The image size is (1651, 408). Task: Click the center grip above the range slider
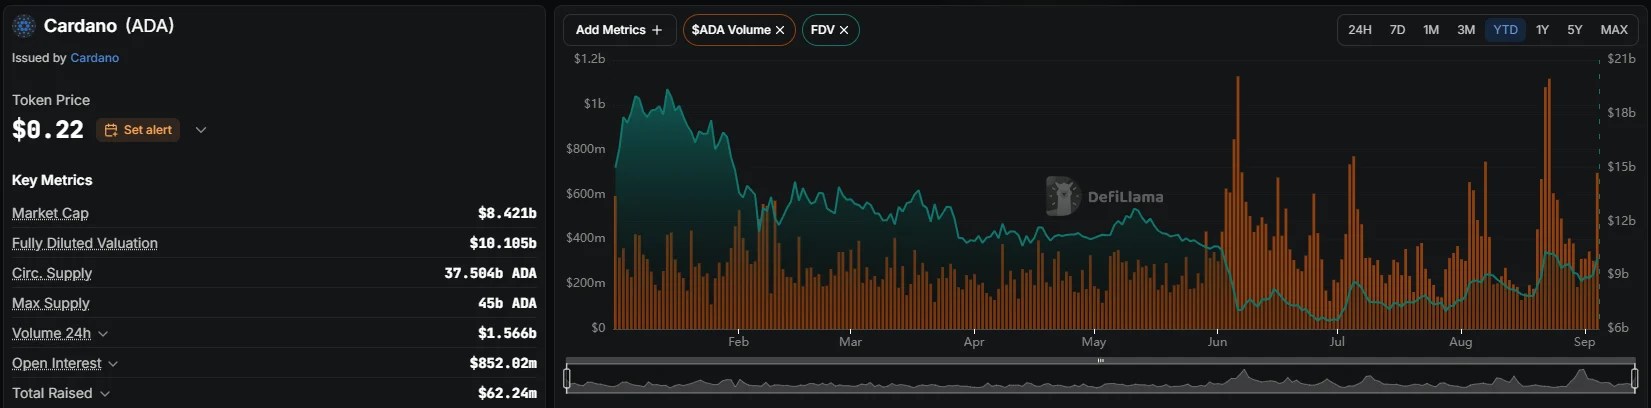(1100, 360)
